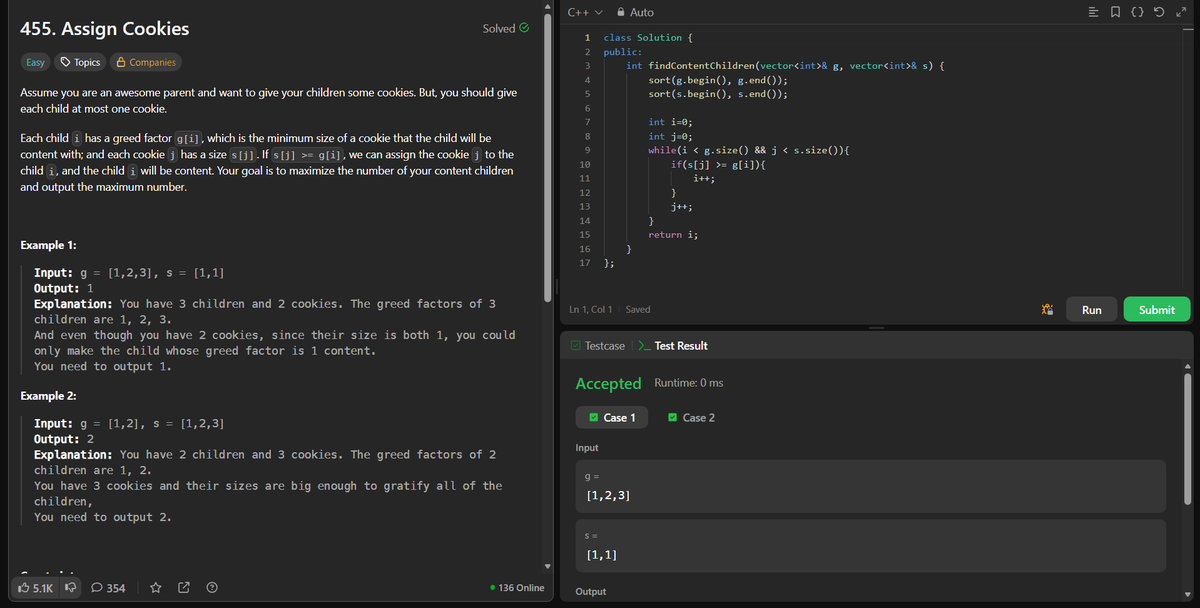Like the problem with the thumbs-up 5.1K button
This screenshot has height=608, width=1200.
[36, 588]
